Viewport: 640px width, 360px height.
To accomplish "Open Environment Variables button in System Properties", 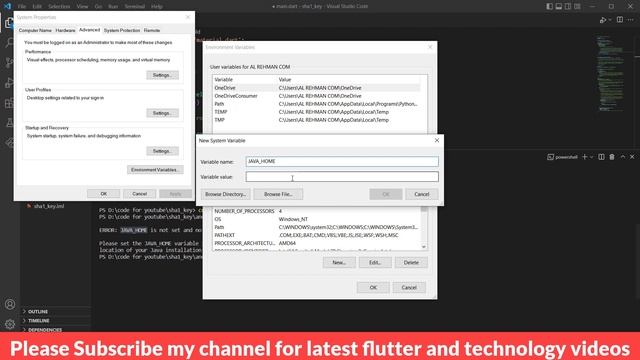I will [x=155, y=169].
